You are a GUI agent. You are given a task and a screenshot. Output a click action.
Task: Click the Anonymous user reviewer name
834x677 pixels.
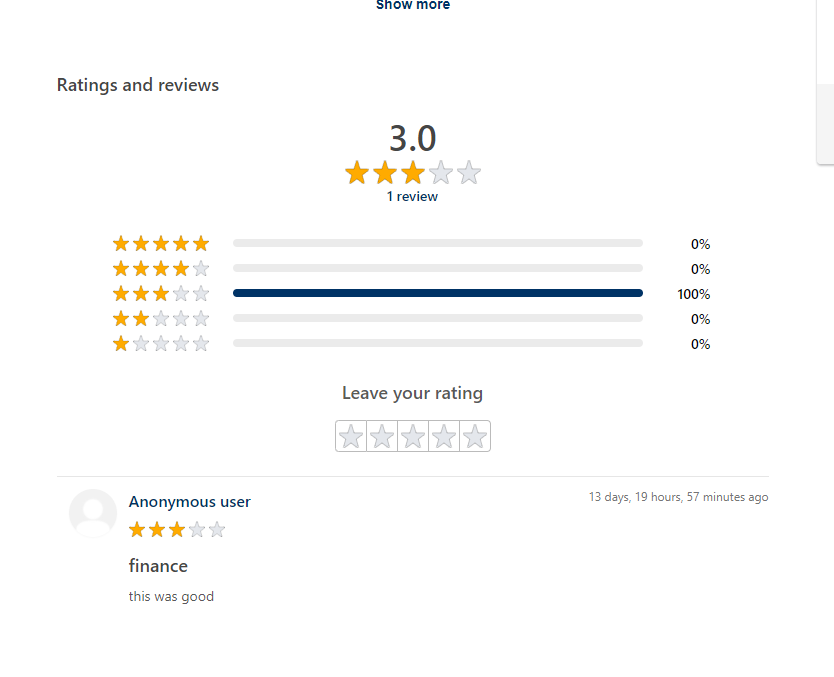[x=190, y=502]
